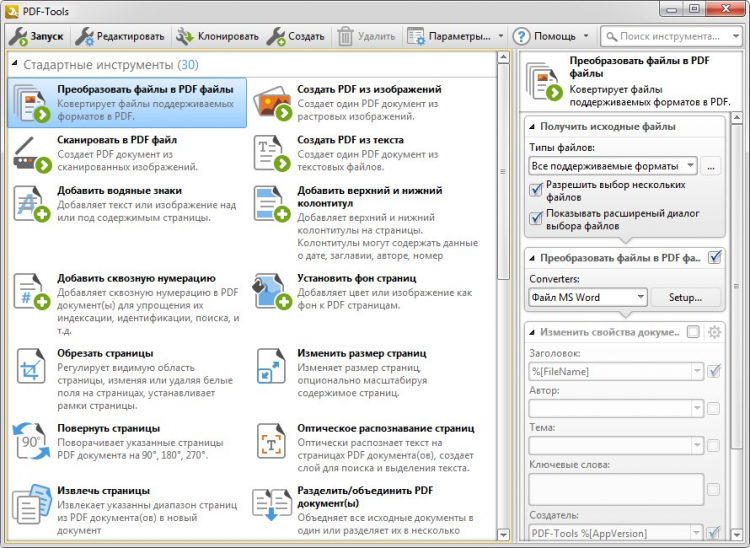The width and height of the screenshot is (750, 548).
Task: Select the Установить фон страниц title text
Action: pos(357,278)
